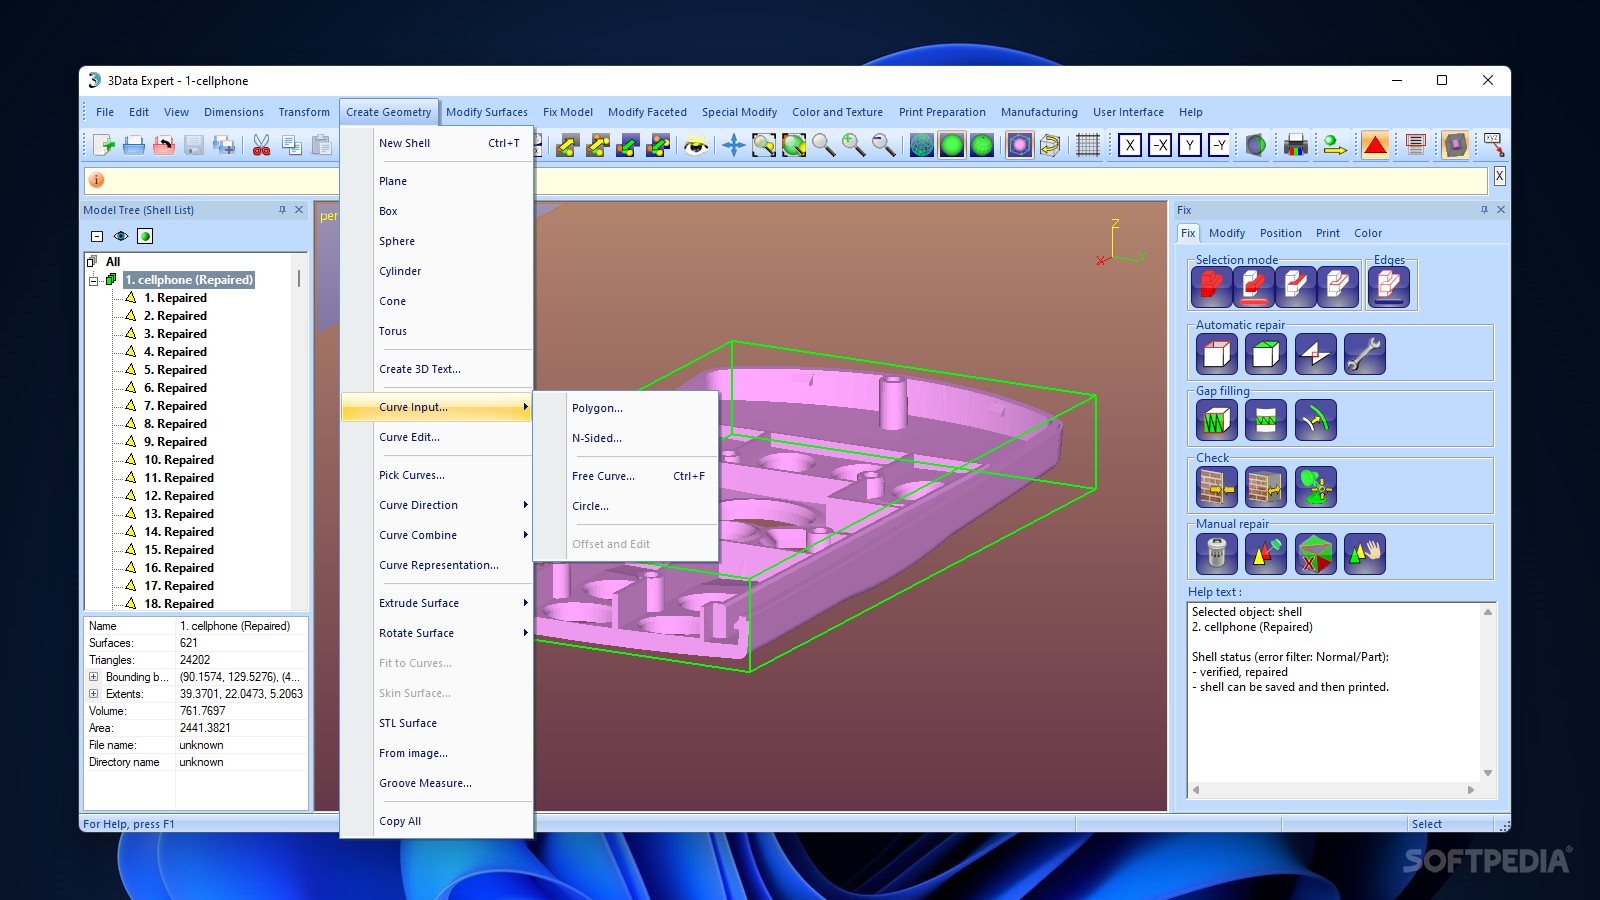Click the curved arrow gap filling icon
This screenshot has height=900, width=1600.
[1315, 420]
